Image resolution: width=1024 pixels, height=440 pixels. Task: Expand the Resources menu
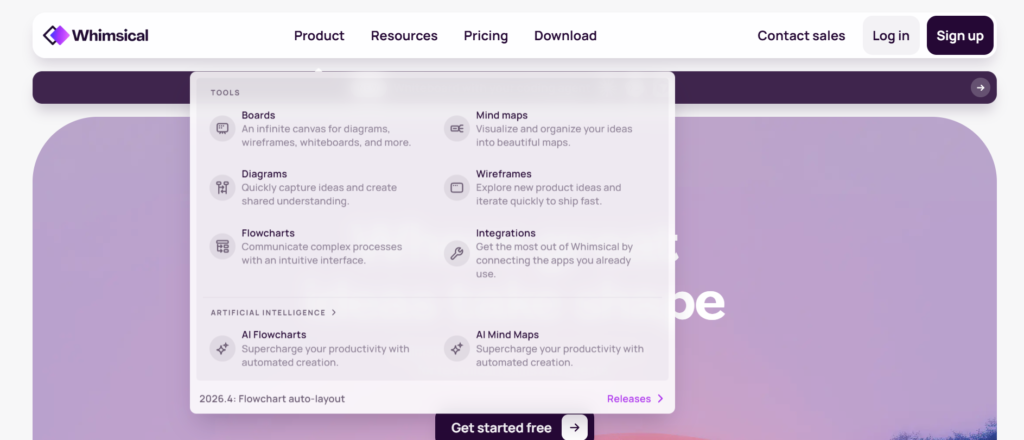[x=404, y=36]
